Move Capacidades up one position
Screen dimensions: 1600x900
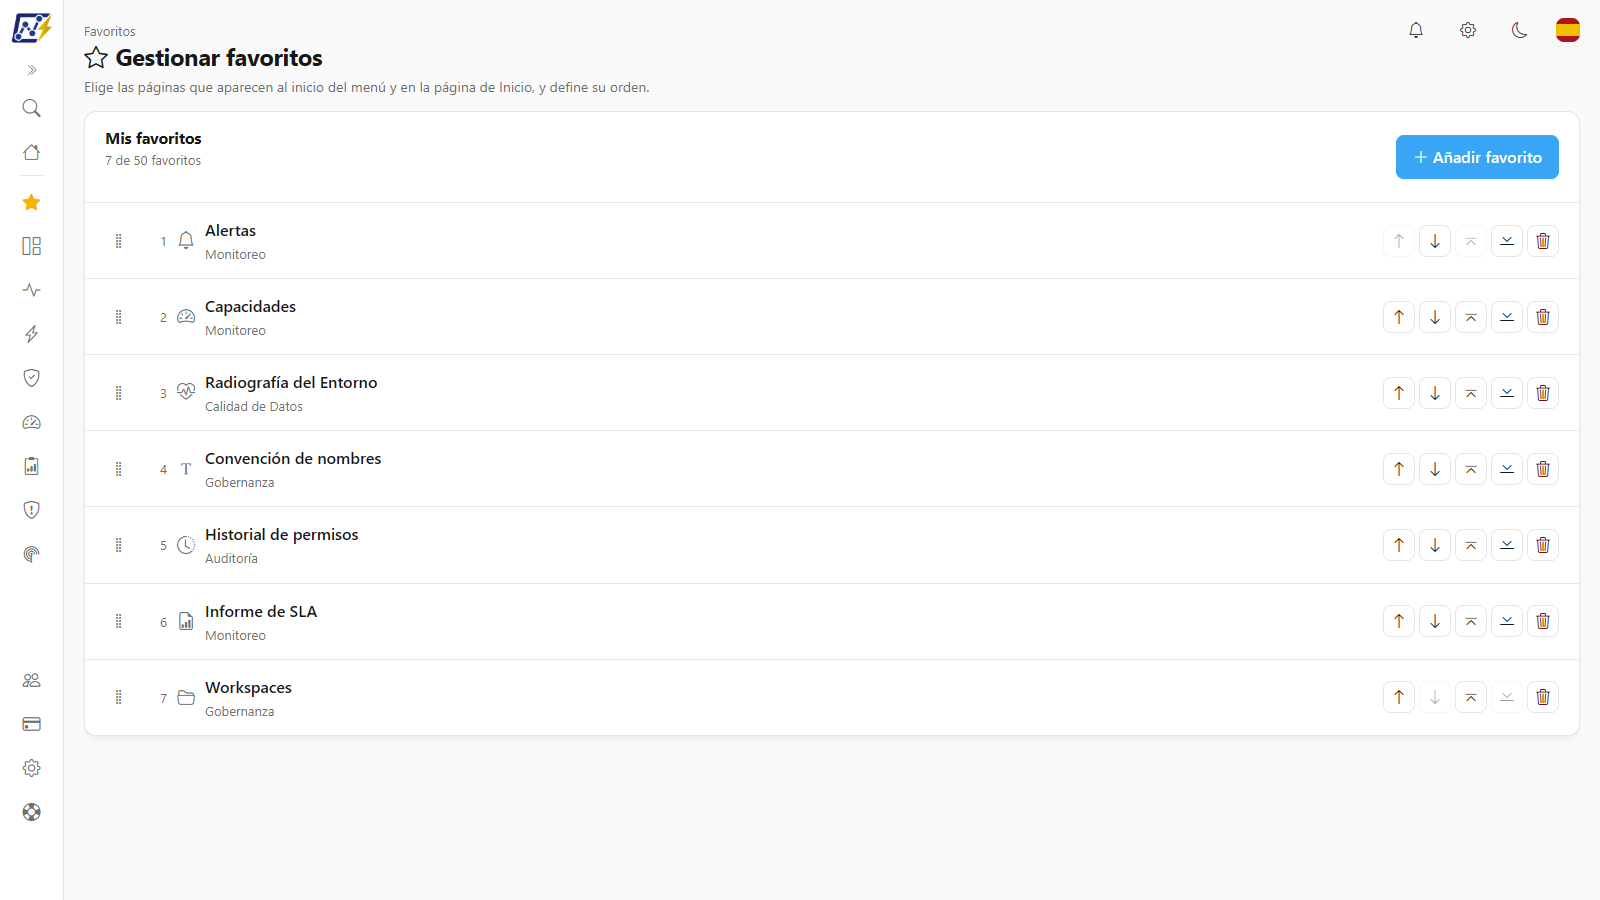[1399, 317]
